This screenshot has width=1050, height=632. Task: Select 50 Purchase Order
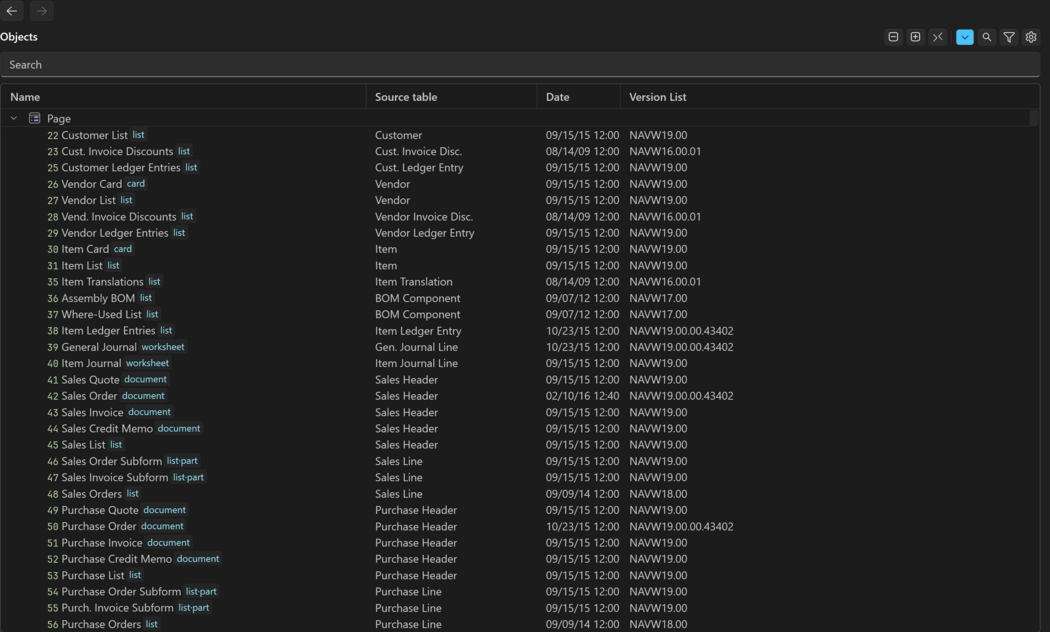coord(91,526)
